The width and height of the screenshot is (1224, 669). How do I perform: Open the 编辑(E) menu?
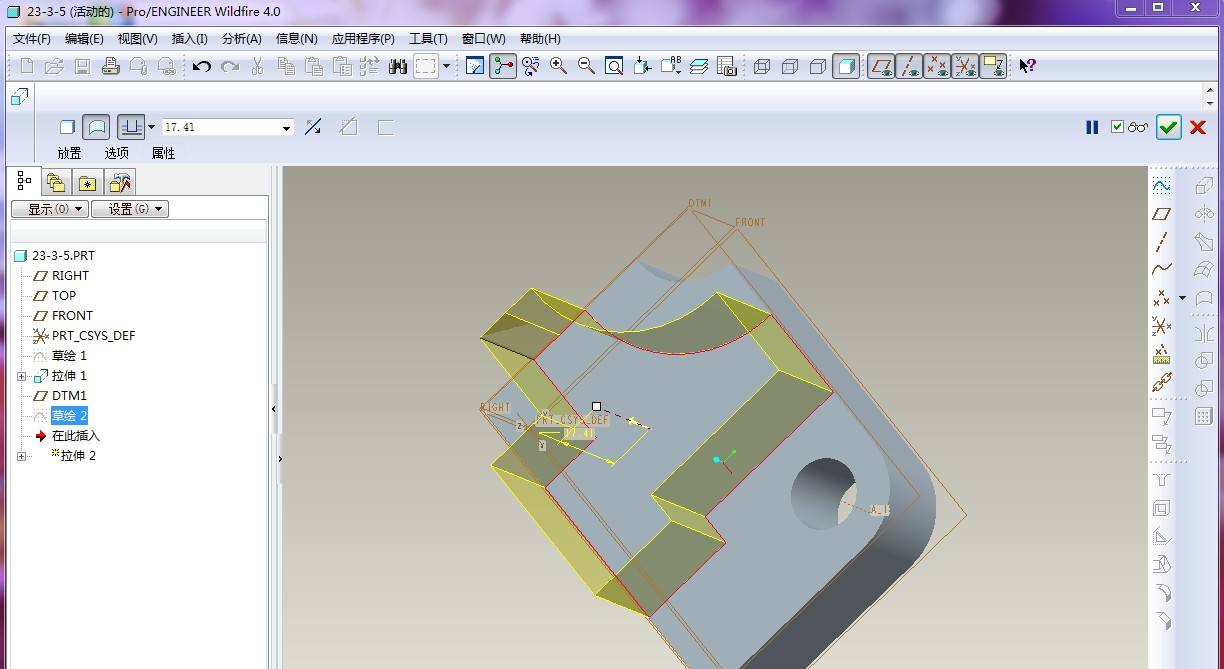(84, 38)
